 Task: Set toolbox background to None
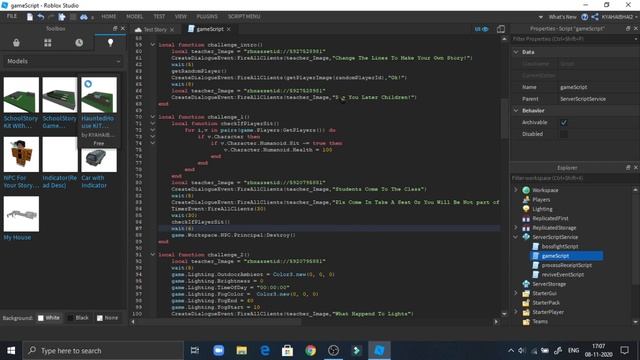tap(107, 318)
